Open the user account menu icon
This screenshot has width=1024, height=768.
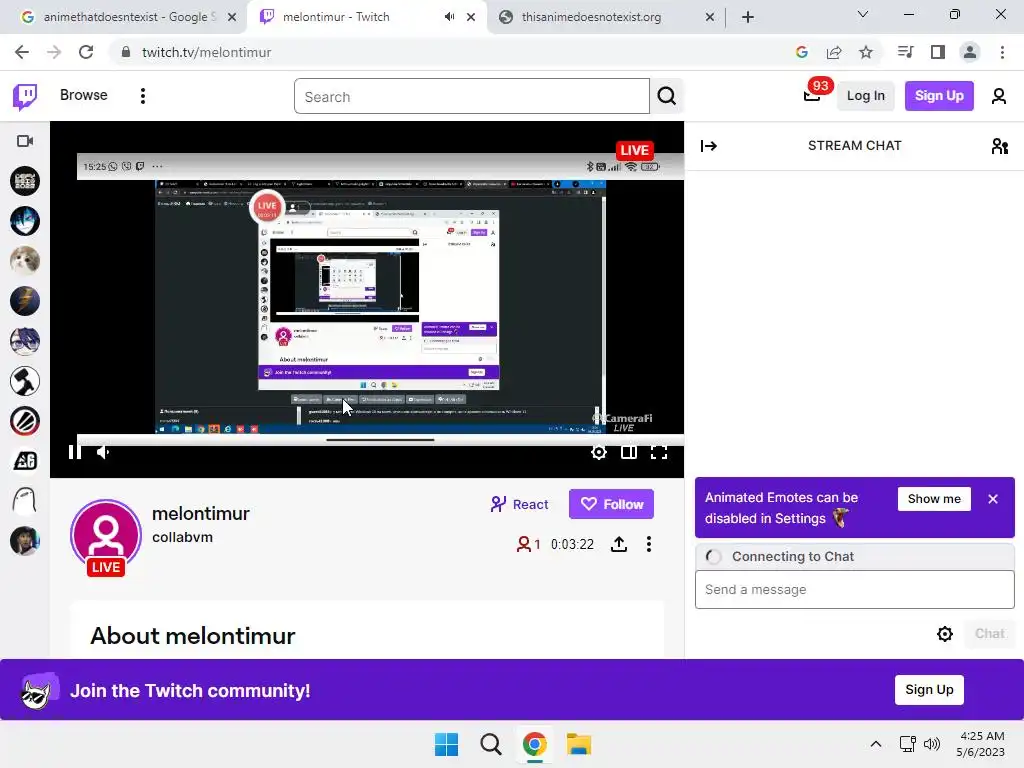999,96
